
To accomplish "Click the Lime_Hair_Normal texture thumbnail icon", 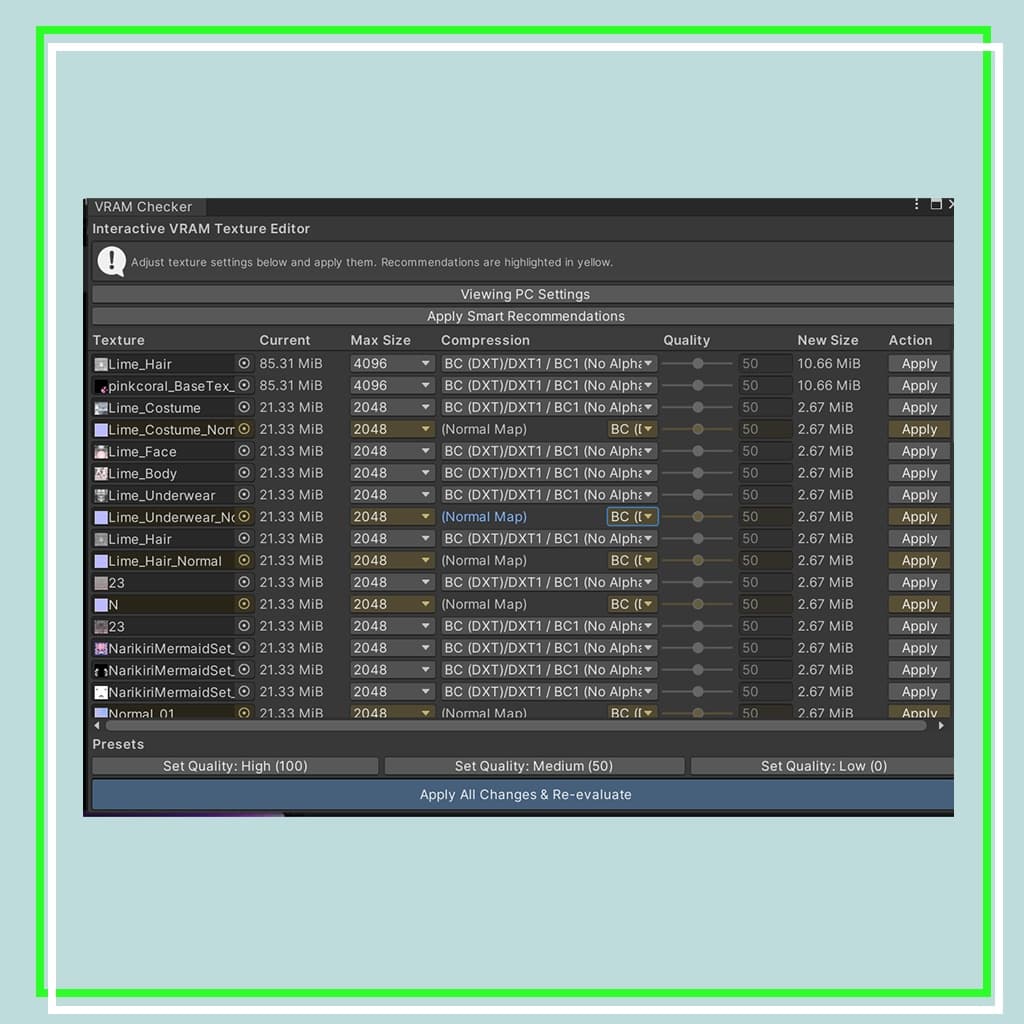I will pyautogui.click(x=101, y=561).
